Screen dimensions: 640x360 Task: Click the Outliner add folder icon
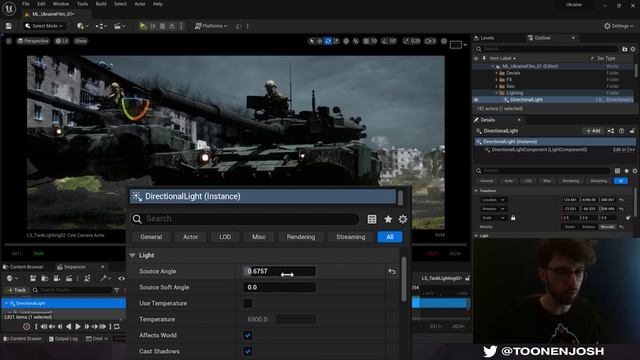(624, 49)
